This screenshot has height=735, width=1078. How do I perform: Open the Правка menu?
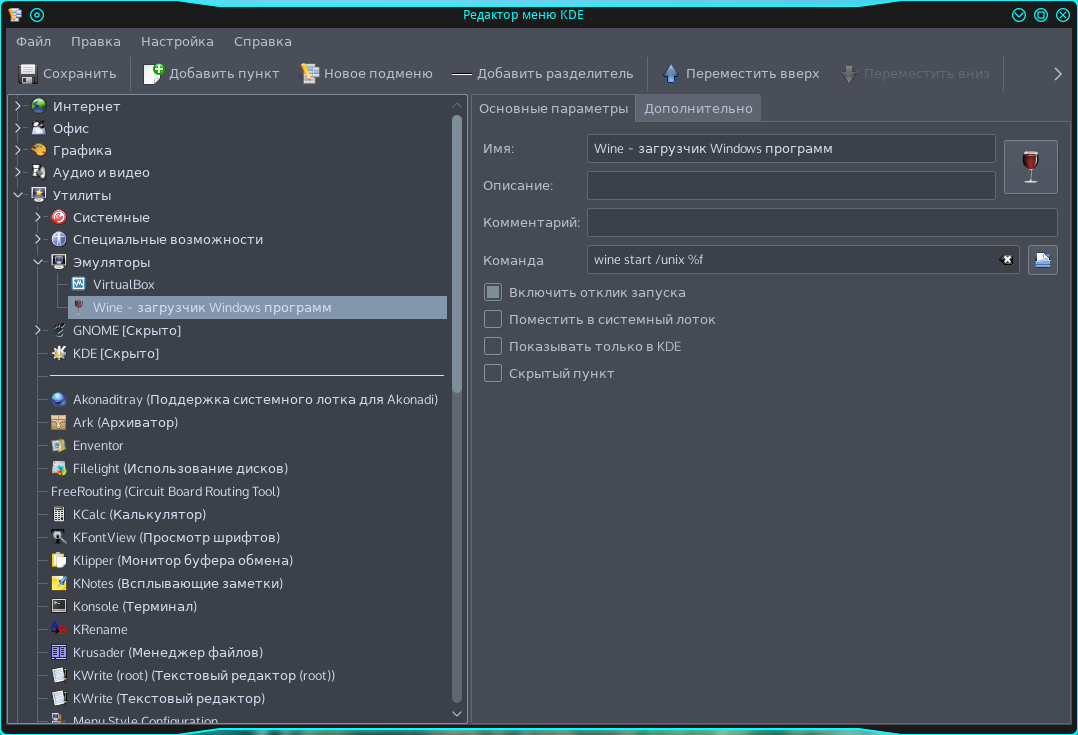[x=96, y=41]
